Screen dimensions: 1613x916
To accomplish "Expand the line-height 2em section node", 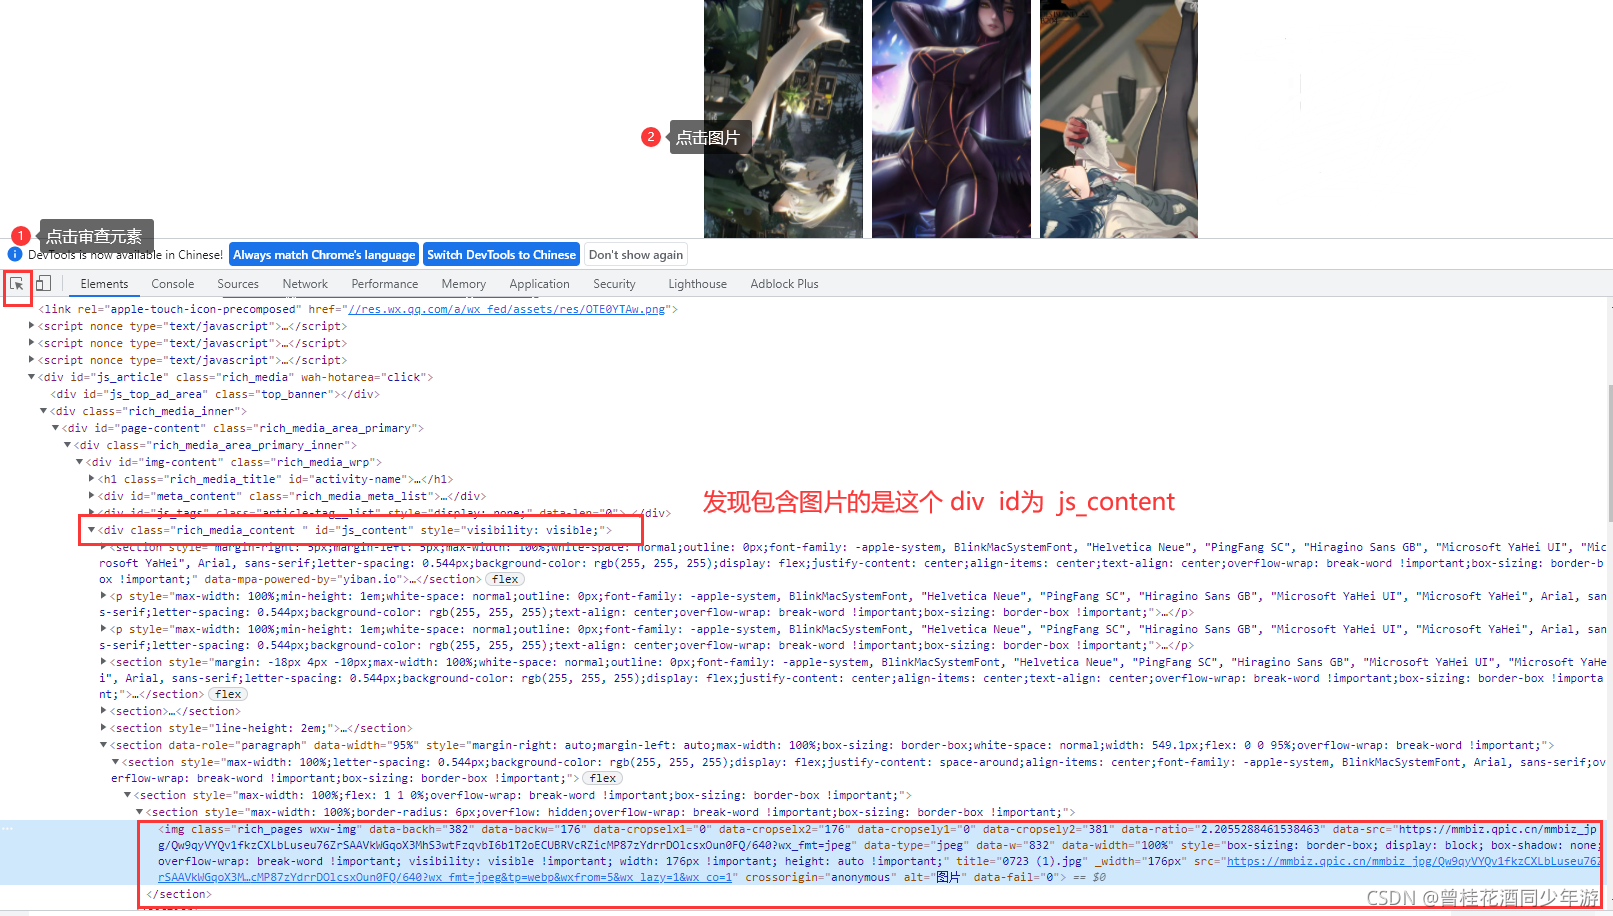I will pyautogui.click(x=104, y=728).
